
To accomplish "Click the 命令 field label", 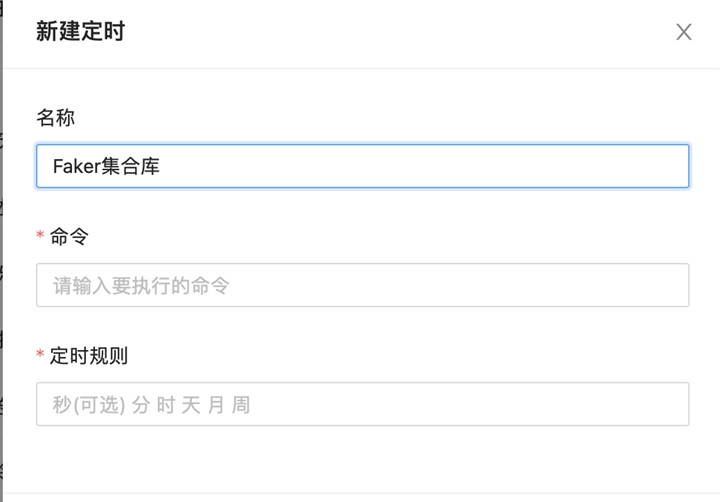I will point(69,236).
